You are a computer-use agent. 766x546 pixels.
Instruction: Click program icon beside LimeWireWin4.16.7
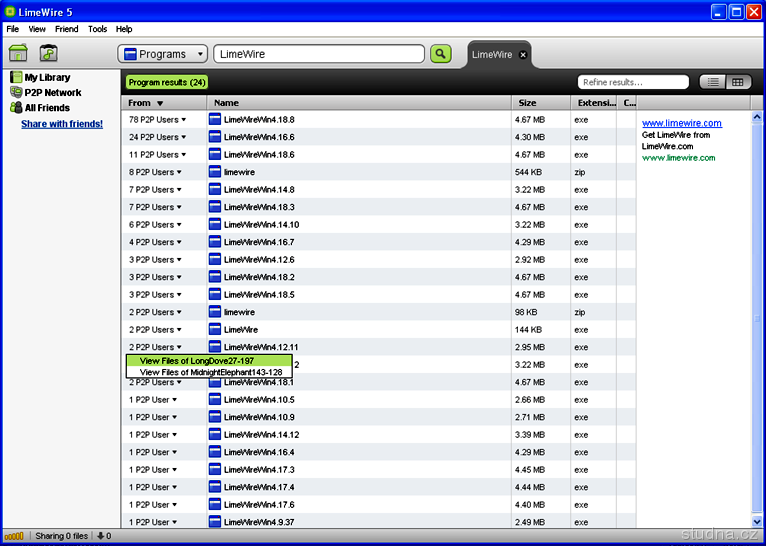coord(215,242)
